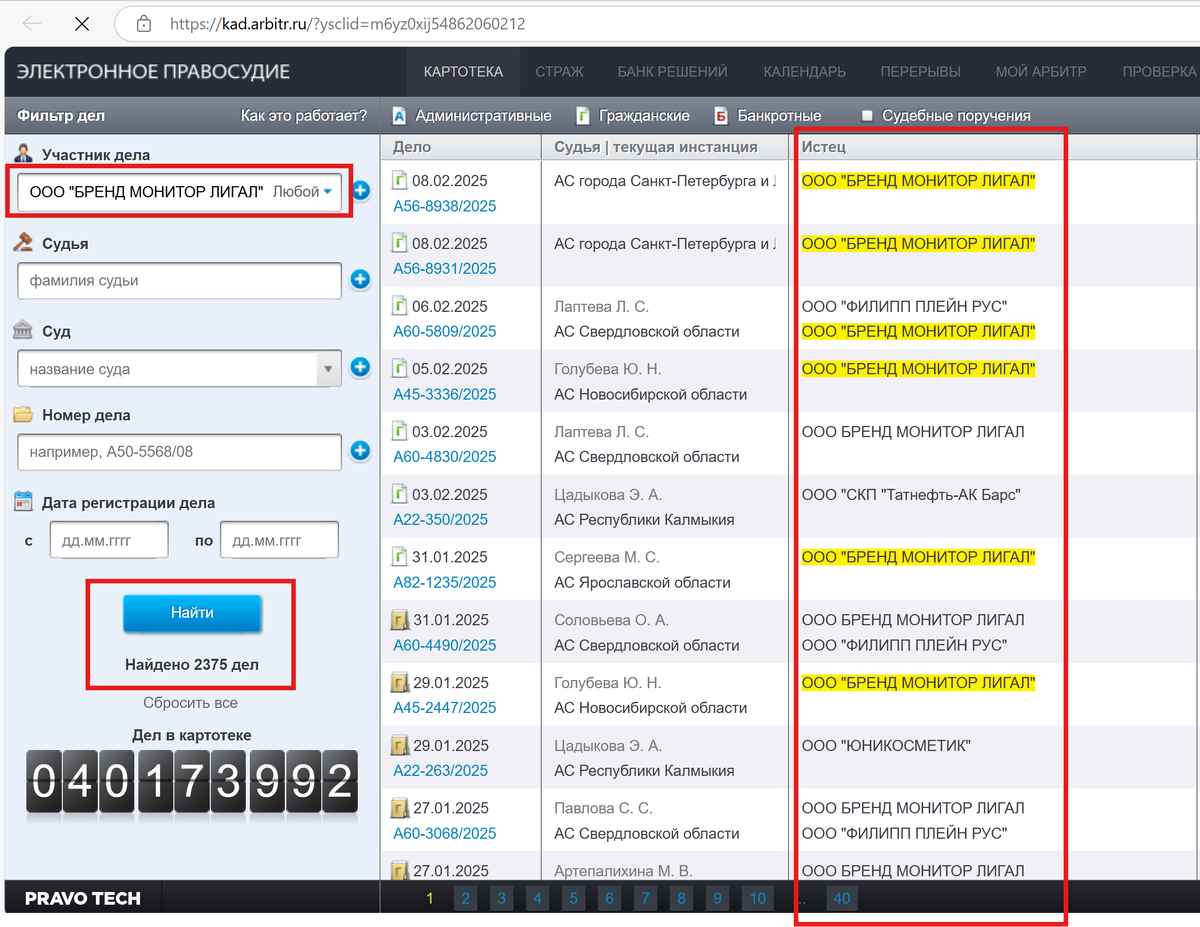
Task: Click the end date field after по
Action: [x=279, y=540]
